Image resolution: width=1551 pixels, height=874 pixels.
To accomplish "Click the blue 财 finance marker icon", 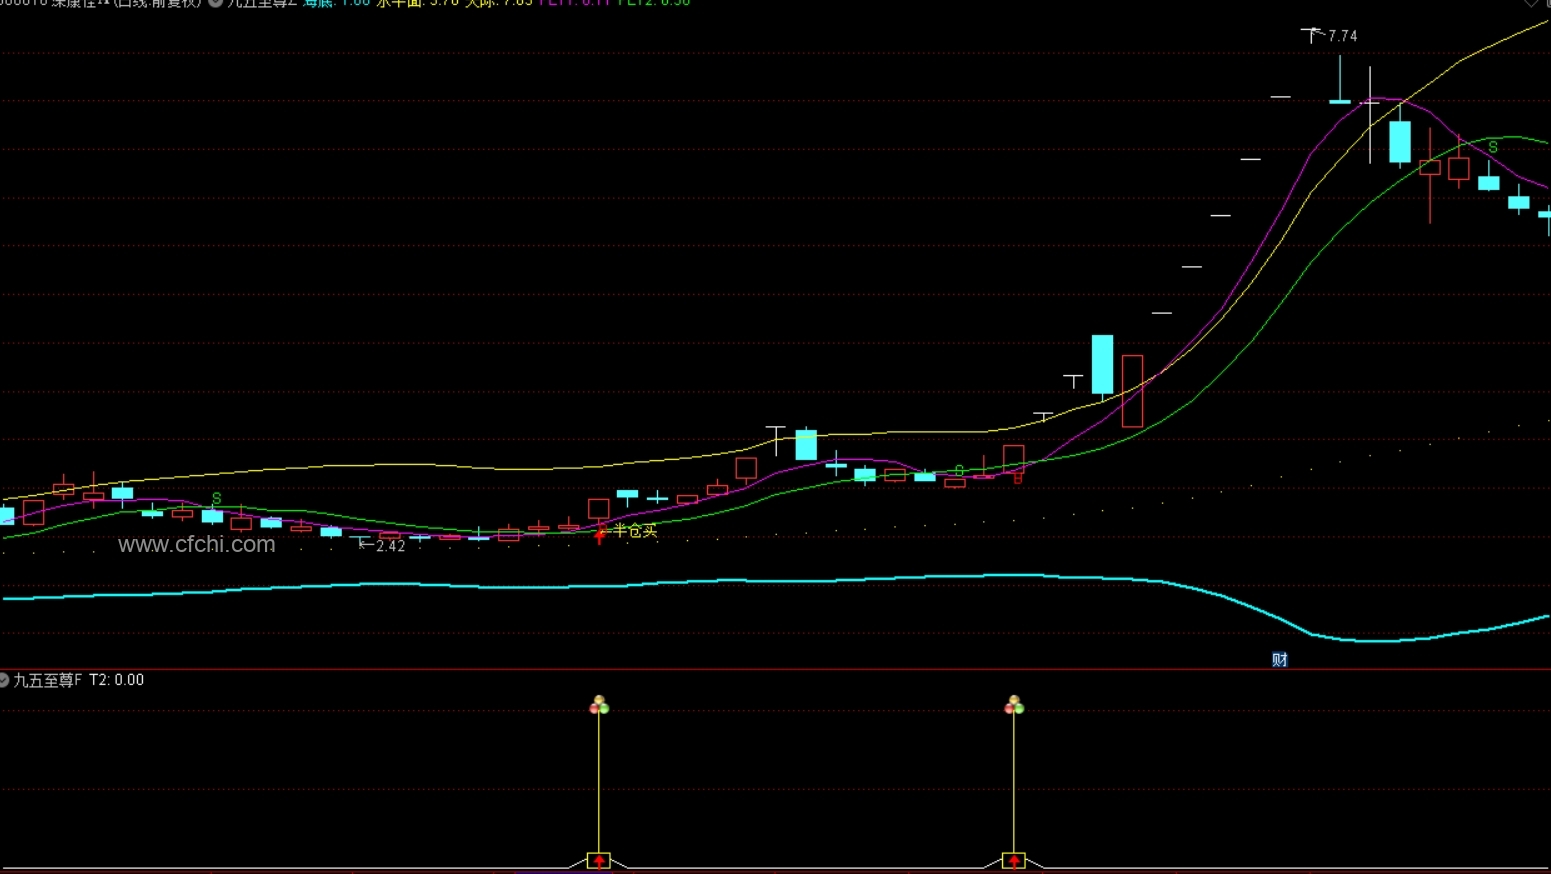I will click(1279, 659).
